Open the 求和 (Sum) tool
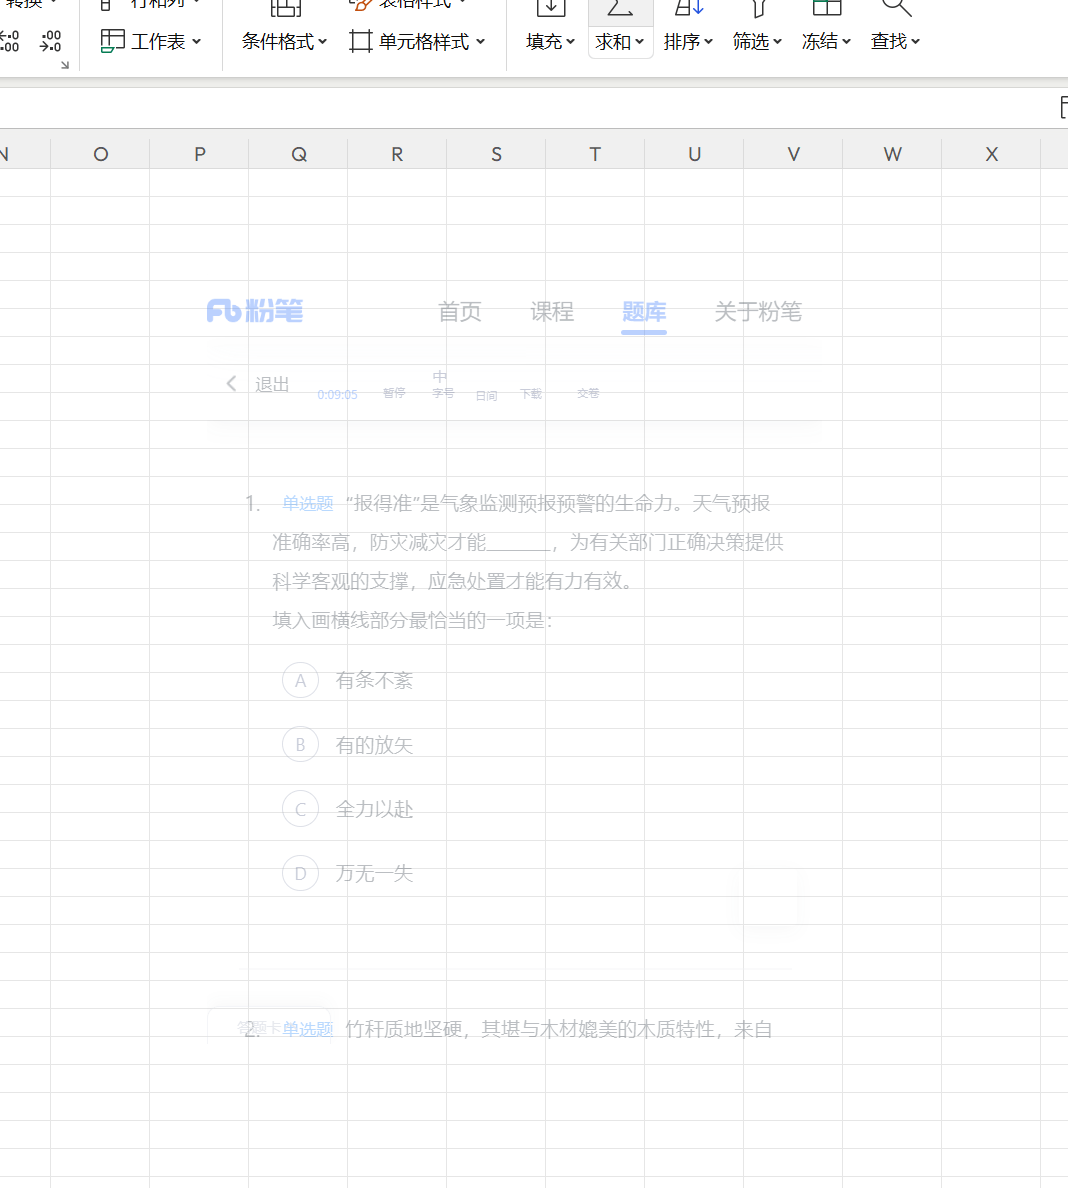Screen dimensions: 1068x1188 pyautogui.click(x=619, y=27)
